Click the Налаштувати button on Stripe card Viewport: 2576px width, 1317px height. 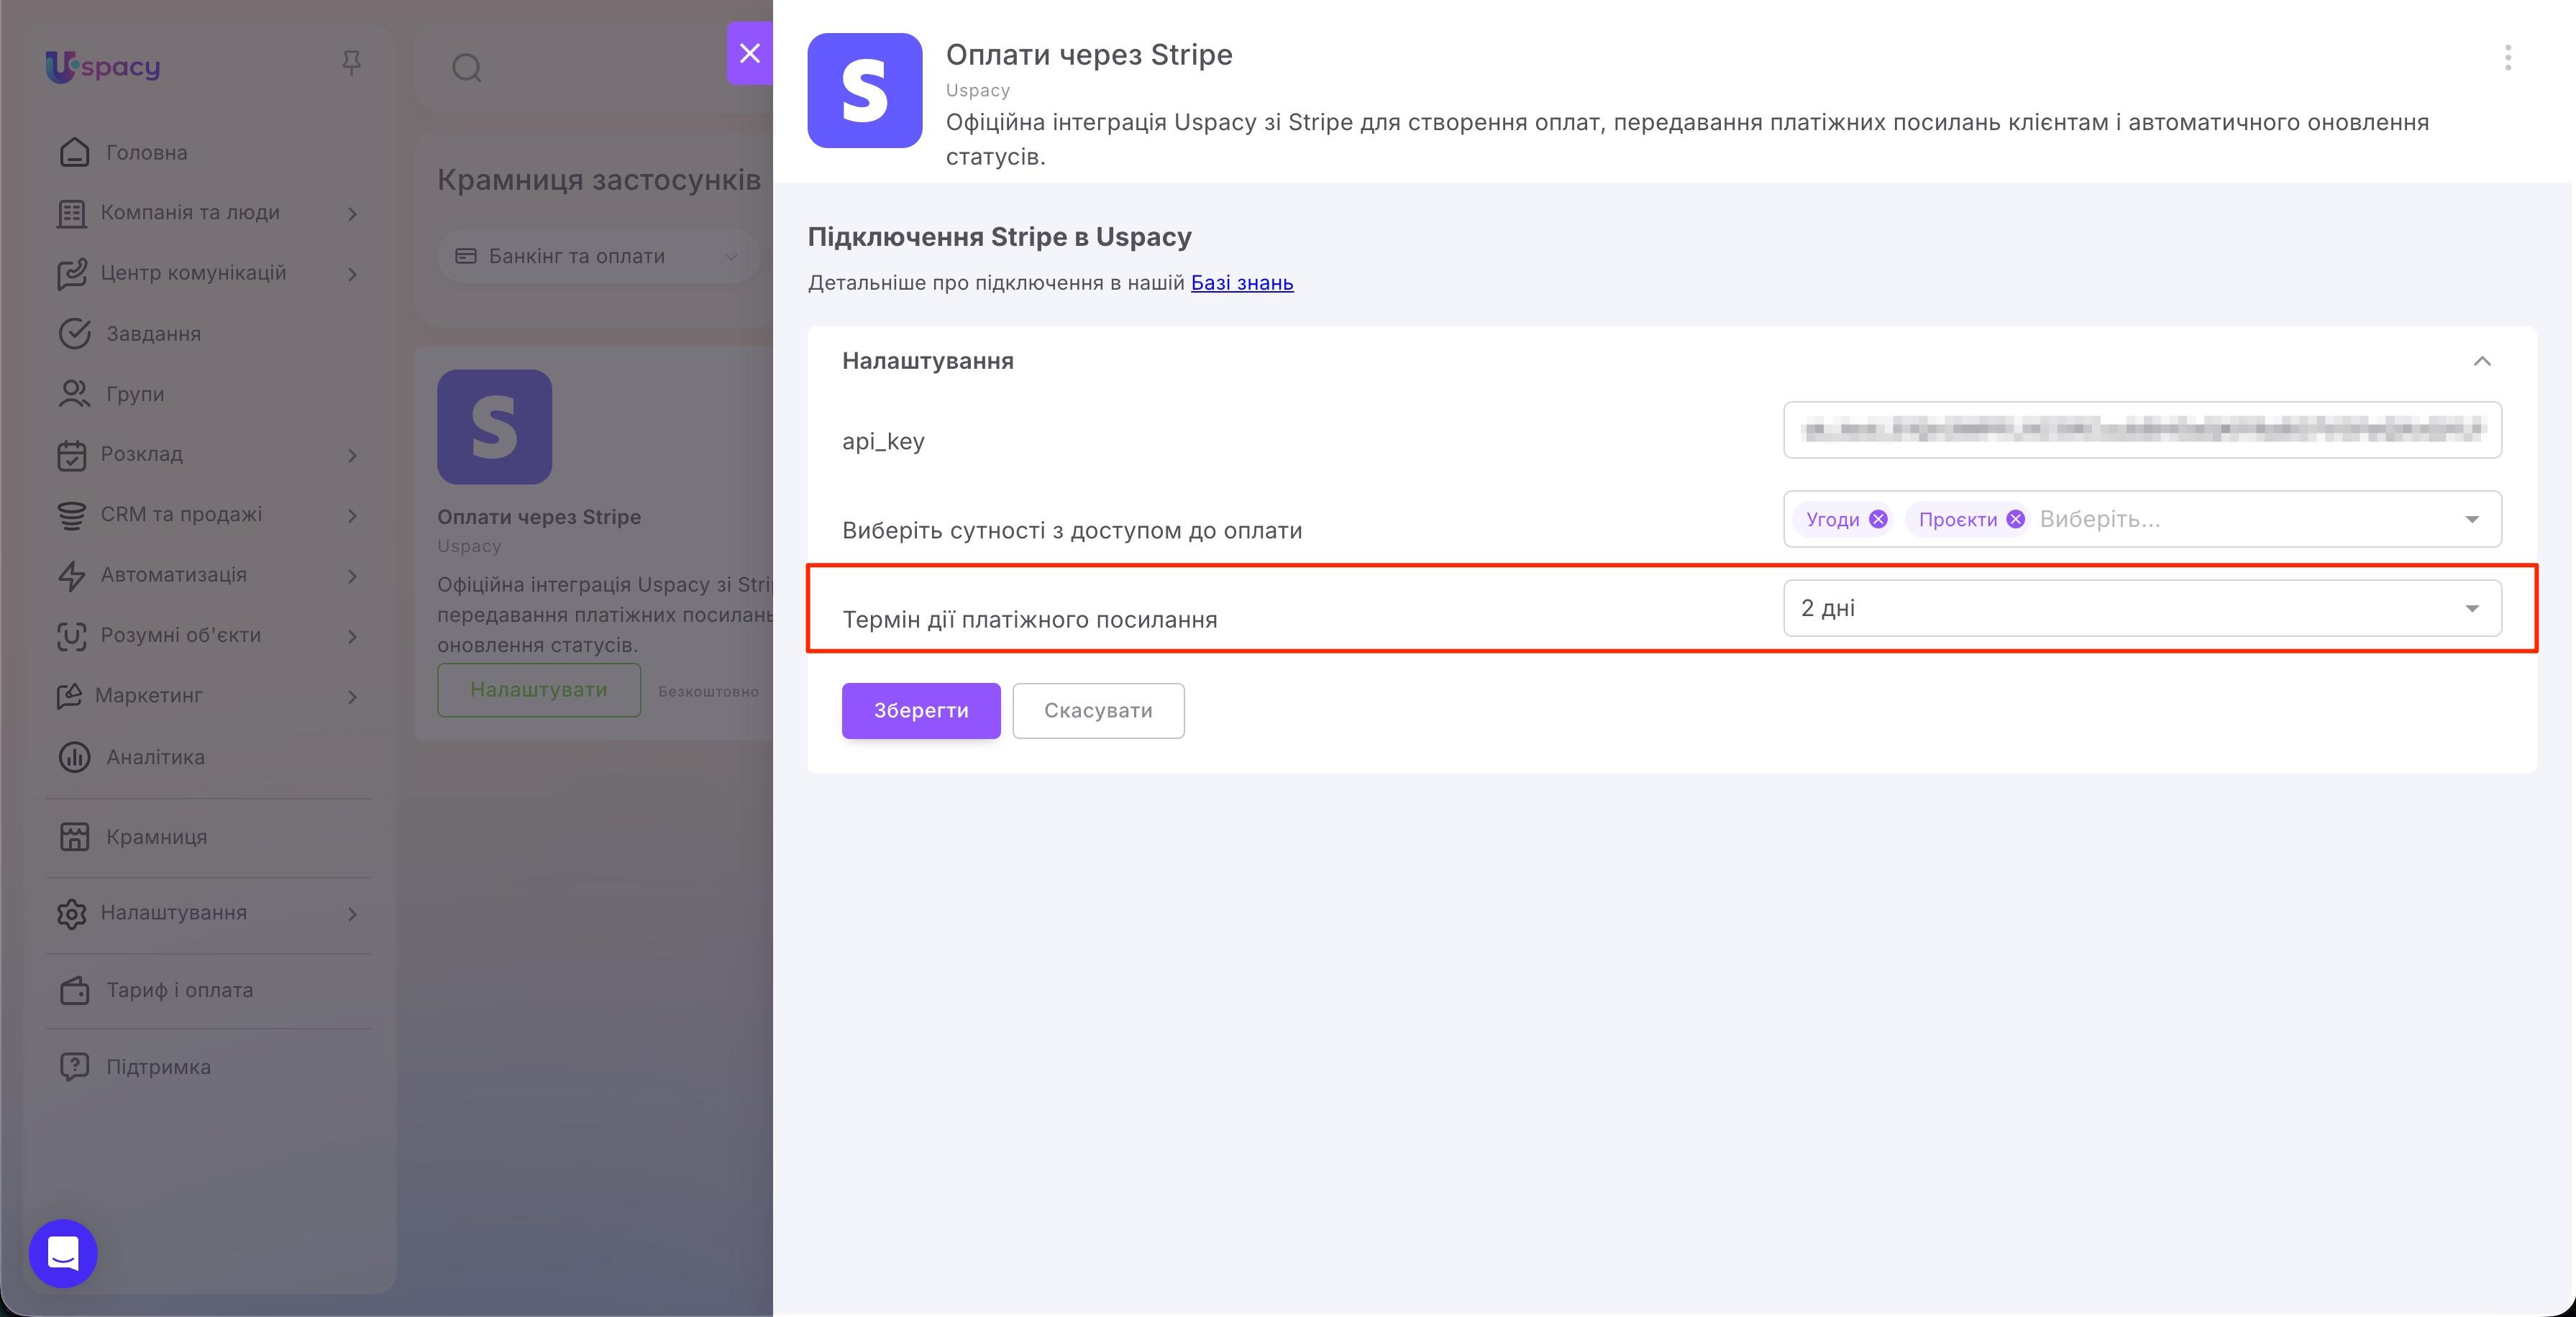(539, 689)
